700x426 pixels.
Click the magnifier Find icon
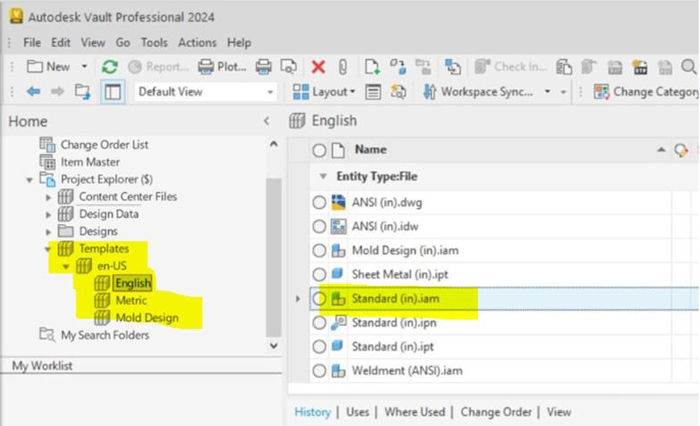(x=689, y=67)
